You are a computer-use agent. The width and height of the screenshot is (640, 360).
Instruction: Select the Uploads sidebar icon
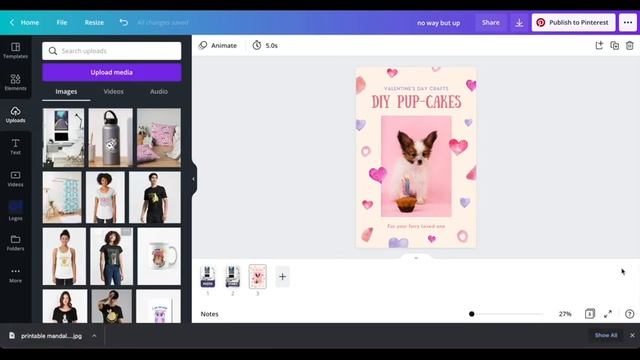16,115
